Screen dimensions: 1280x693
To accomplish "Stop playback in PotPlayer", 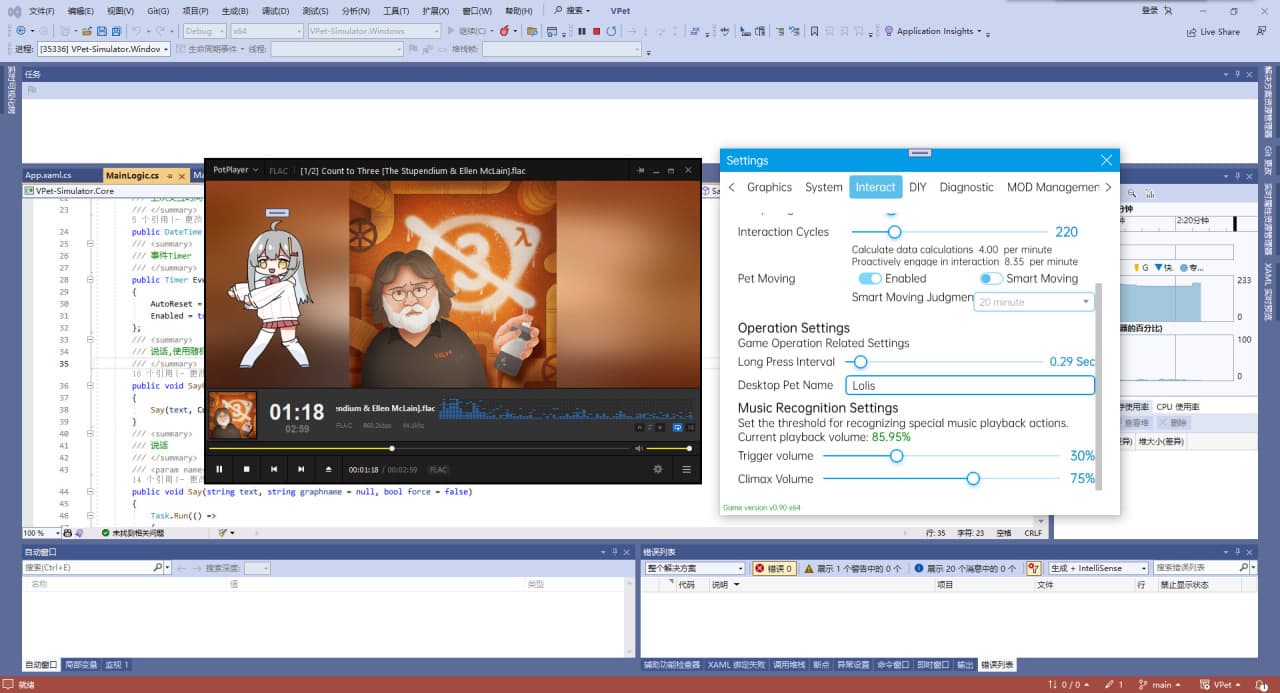I will [246, 469].
